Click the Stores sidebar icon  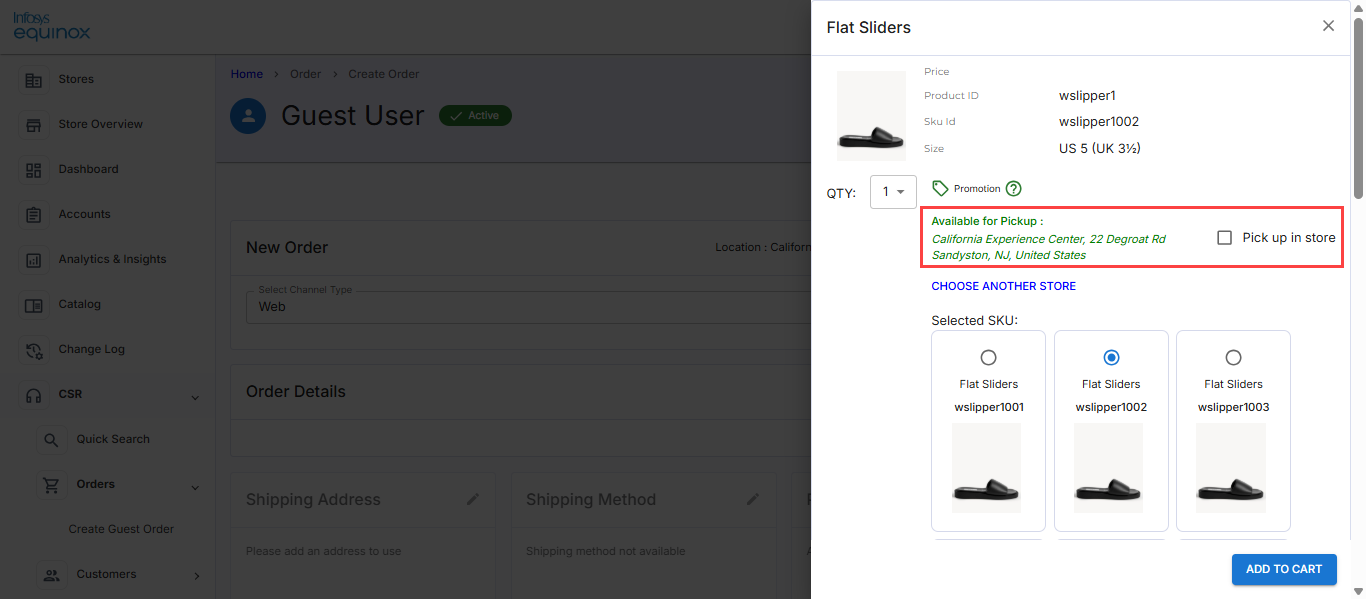(34, 80)
